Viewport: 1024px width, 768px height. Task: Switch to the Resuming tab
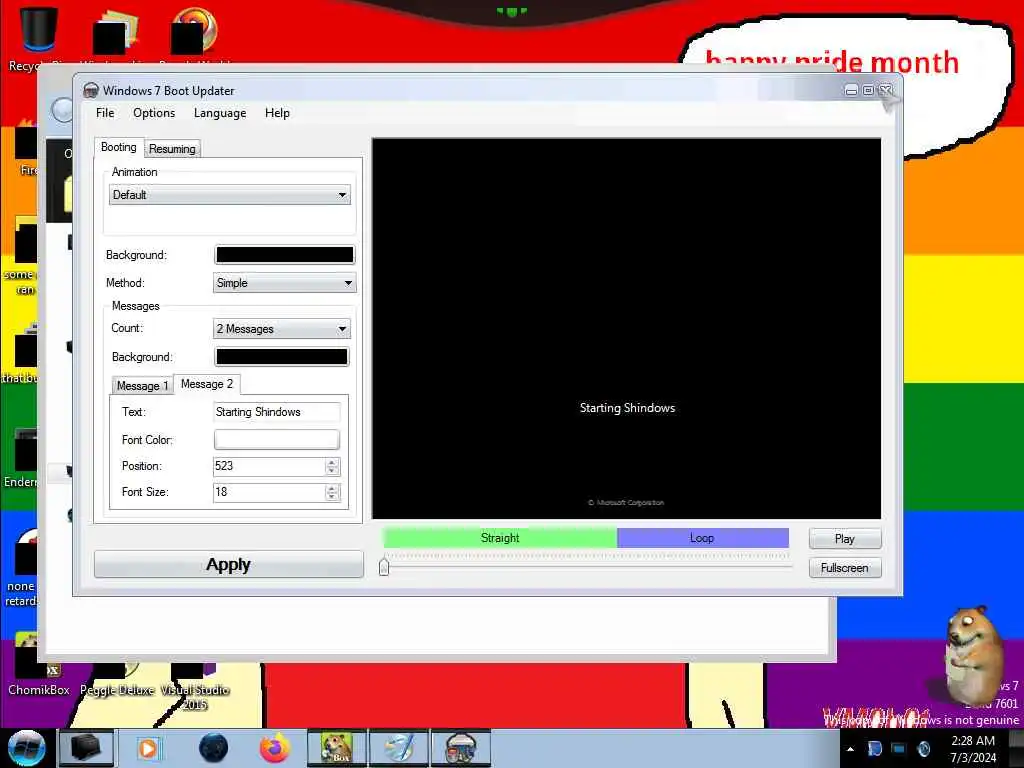[x=172, y=149]
